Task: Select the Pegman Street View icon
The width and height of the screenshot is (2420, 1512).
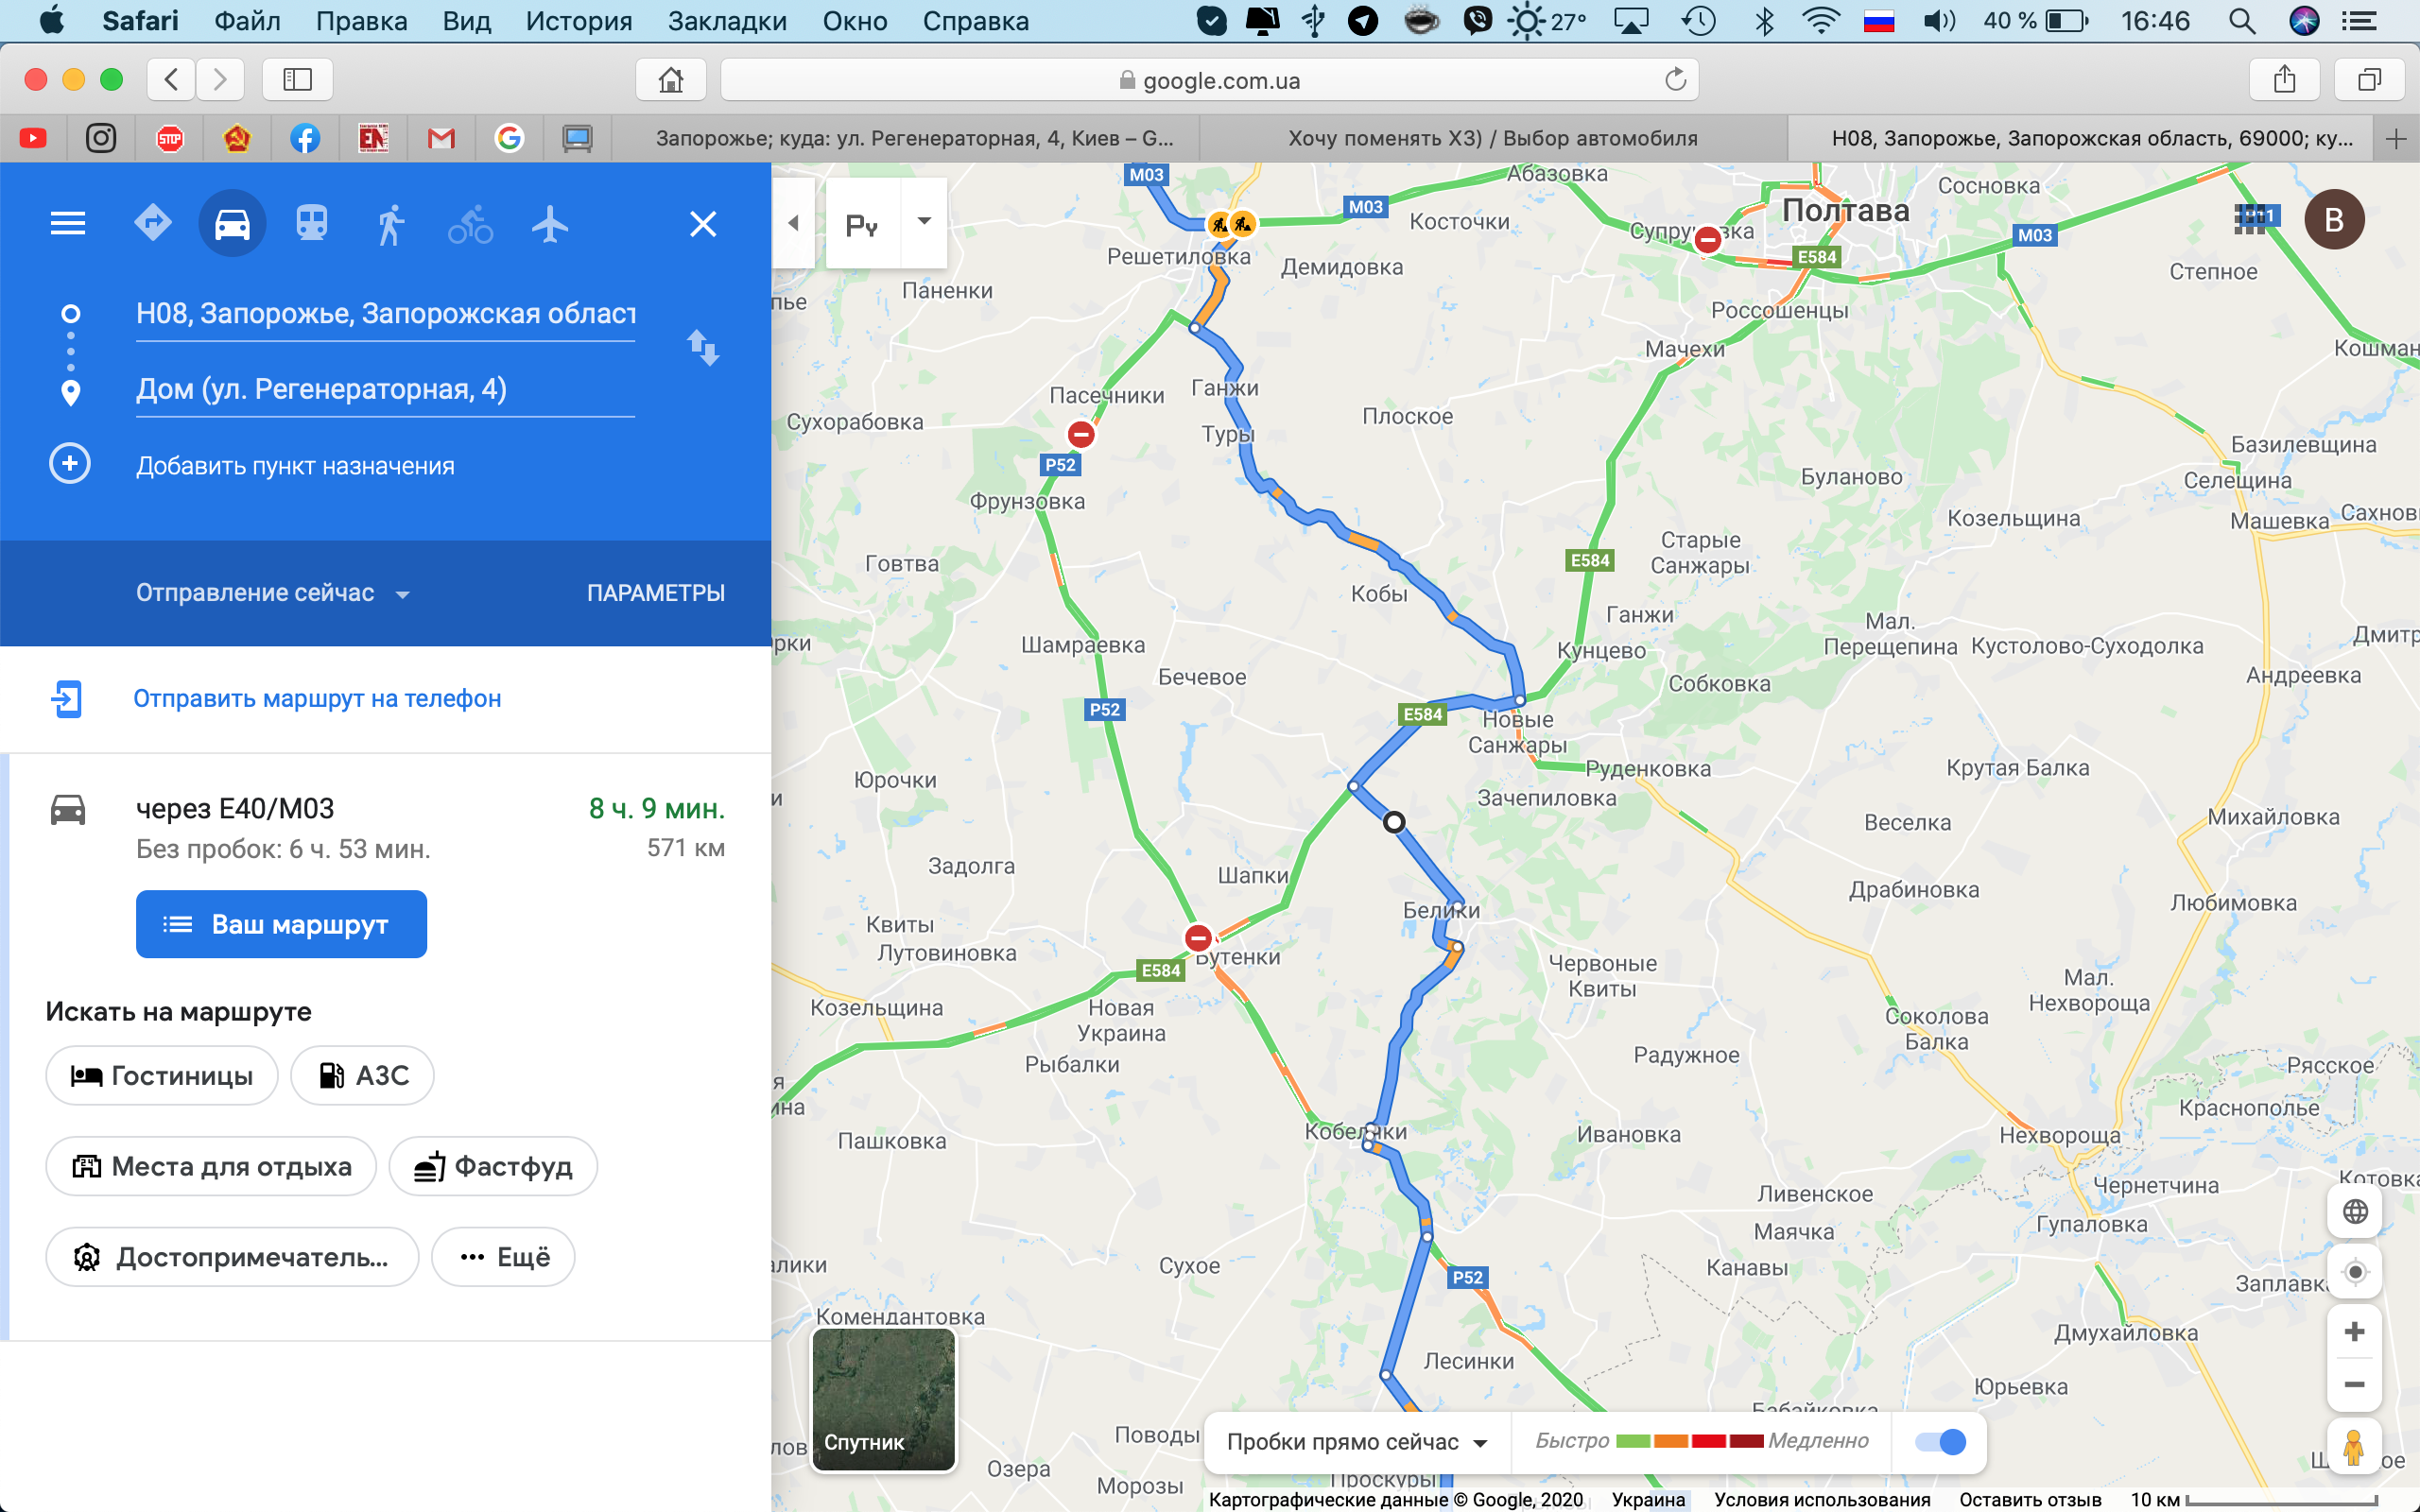Action: pos(2354,1447)
